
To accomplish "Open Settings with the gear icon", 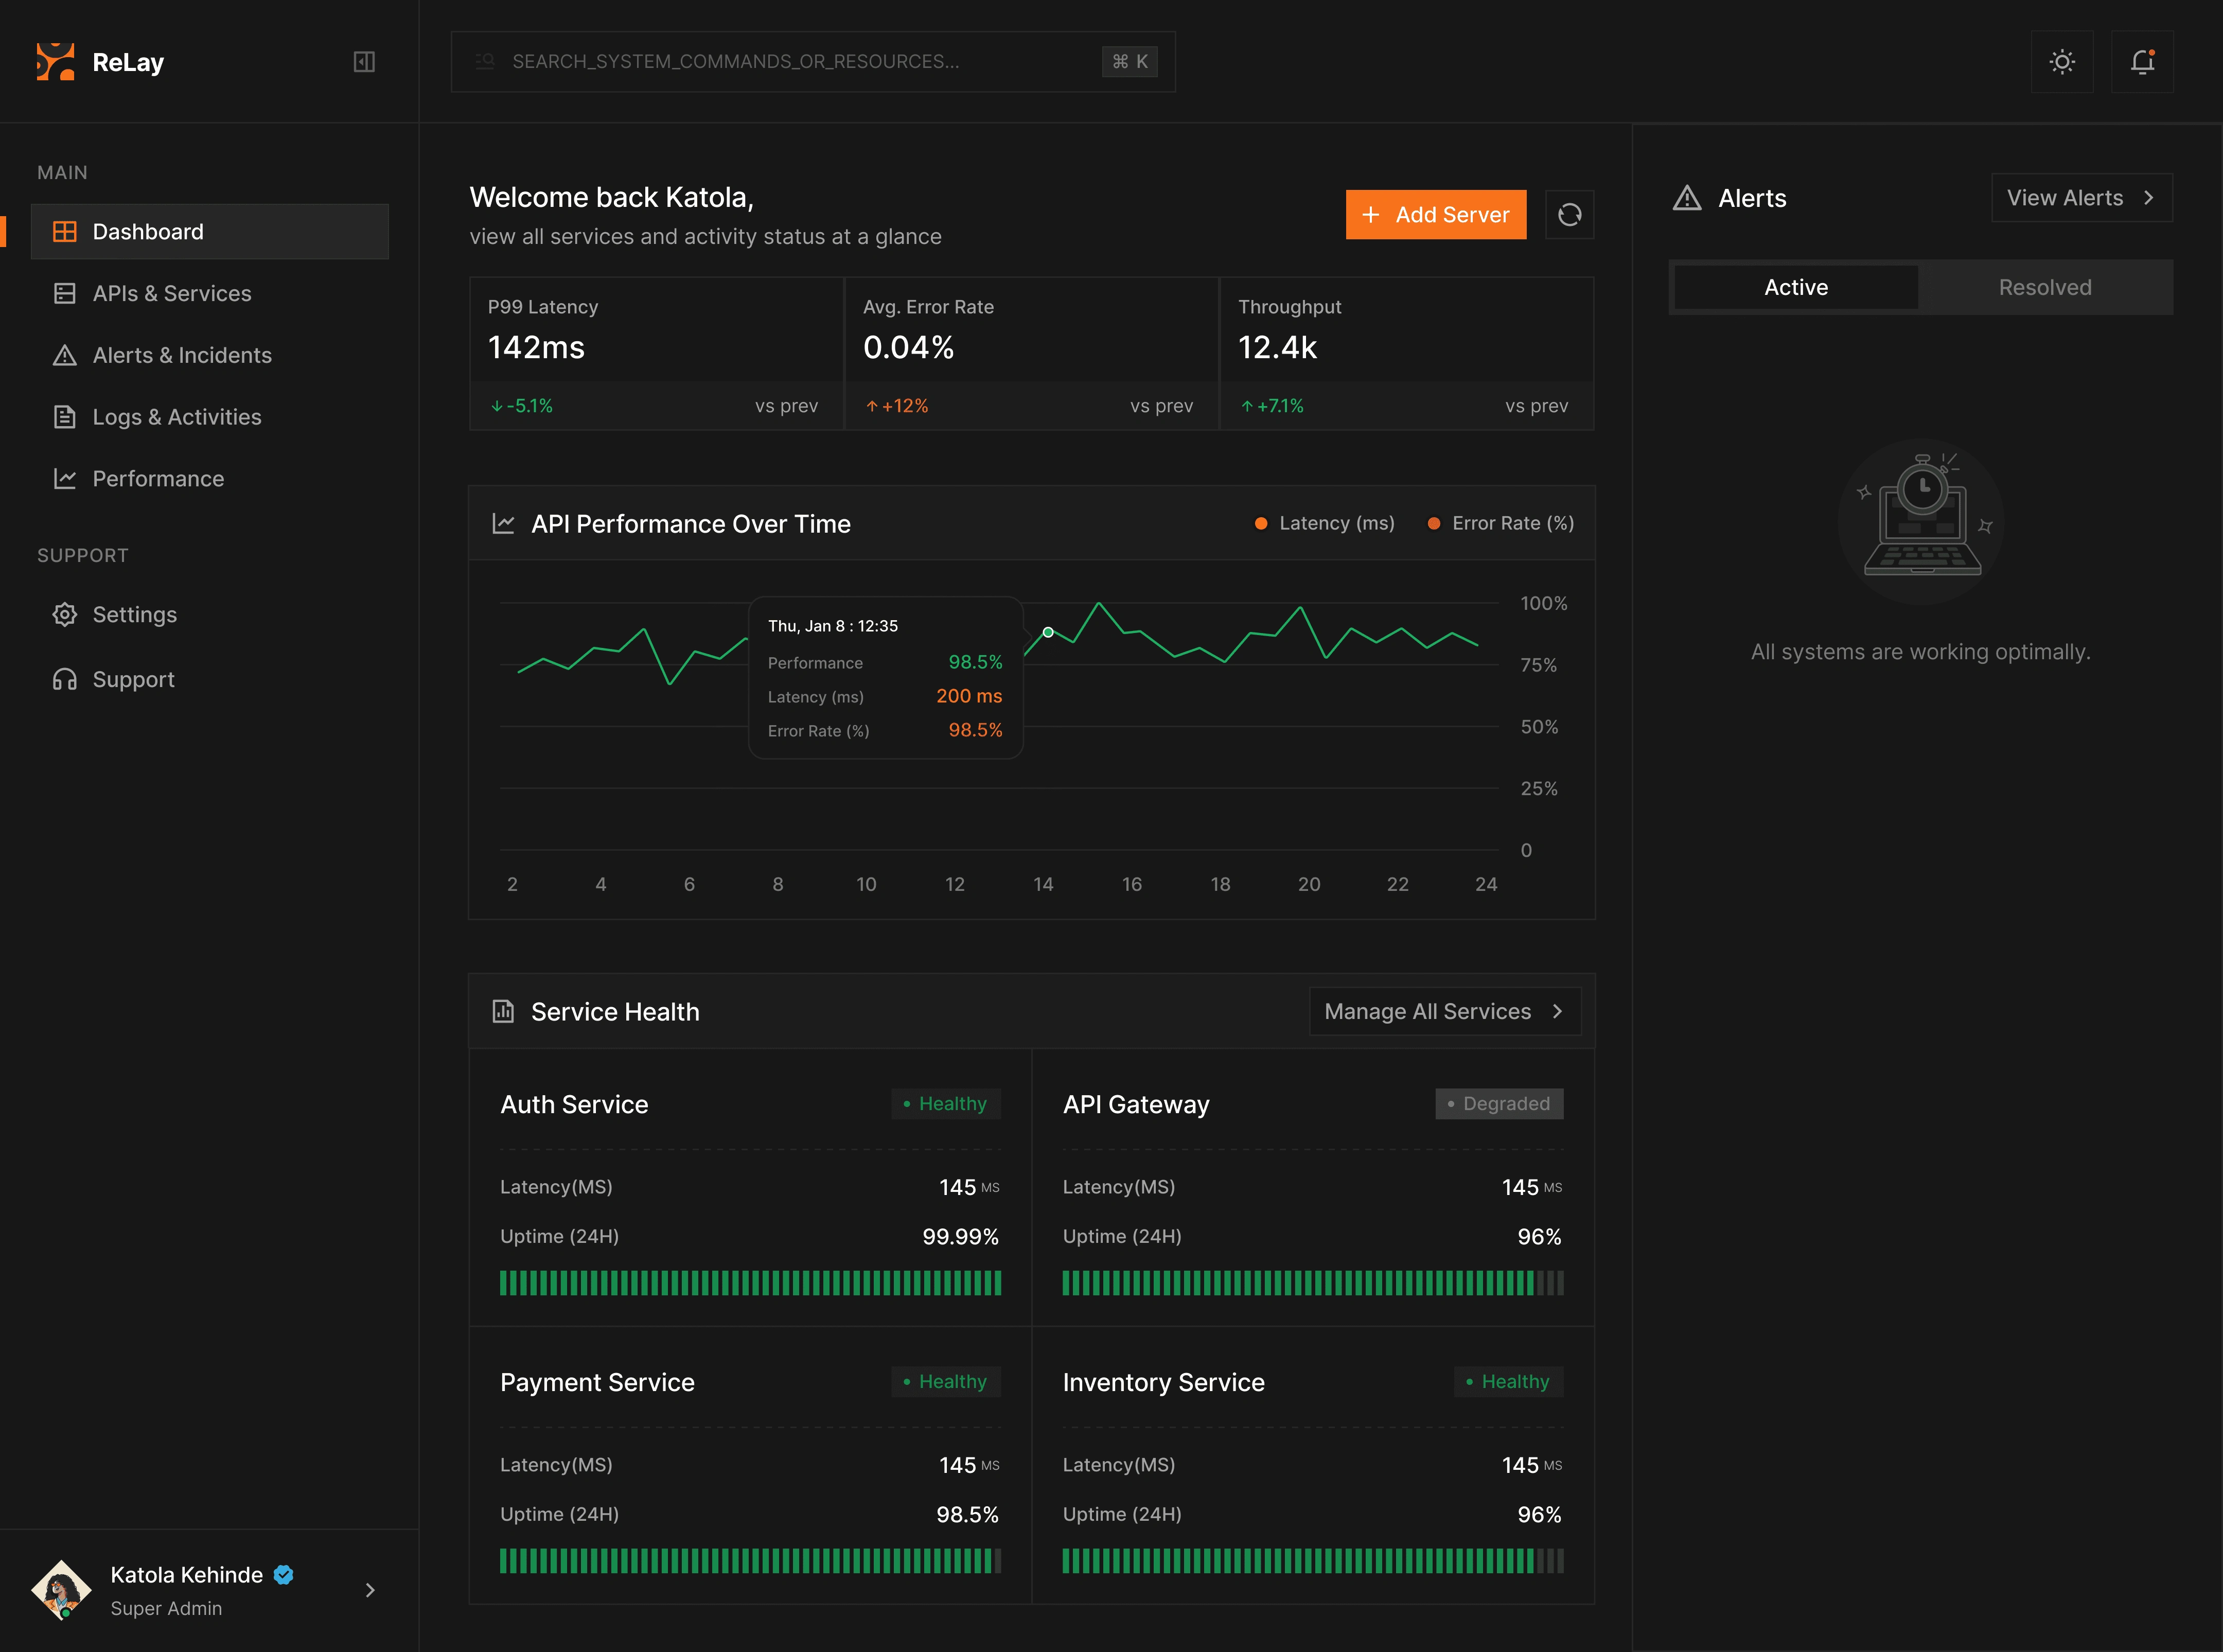I will click(x=65, y=615).
